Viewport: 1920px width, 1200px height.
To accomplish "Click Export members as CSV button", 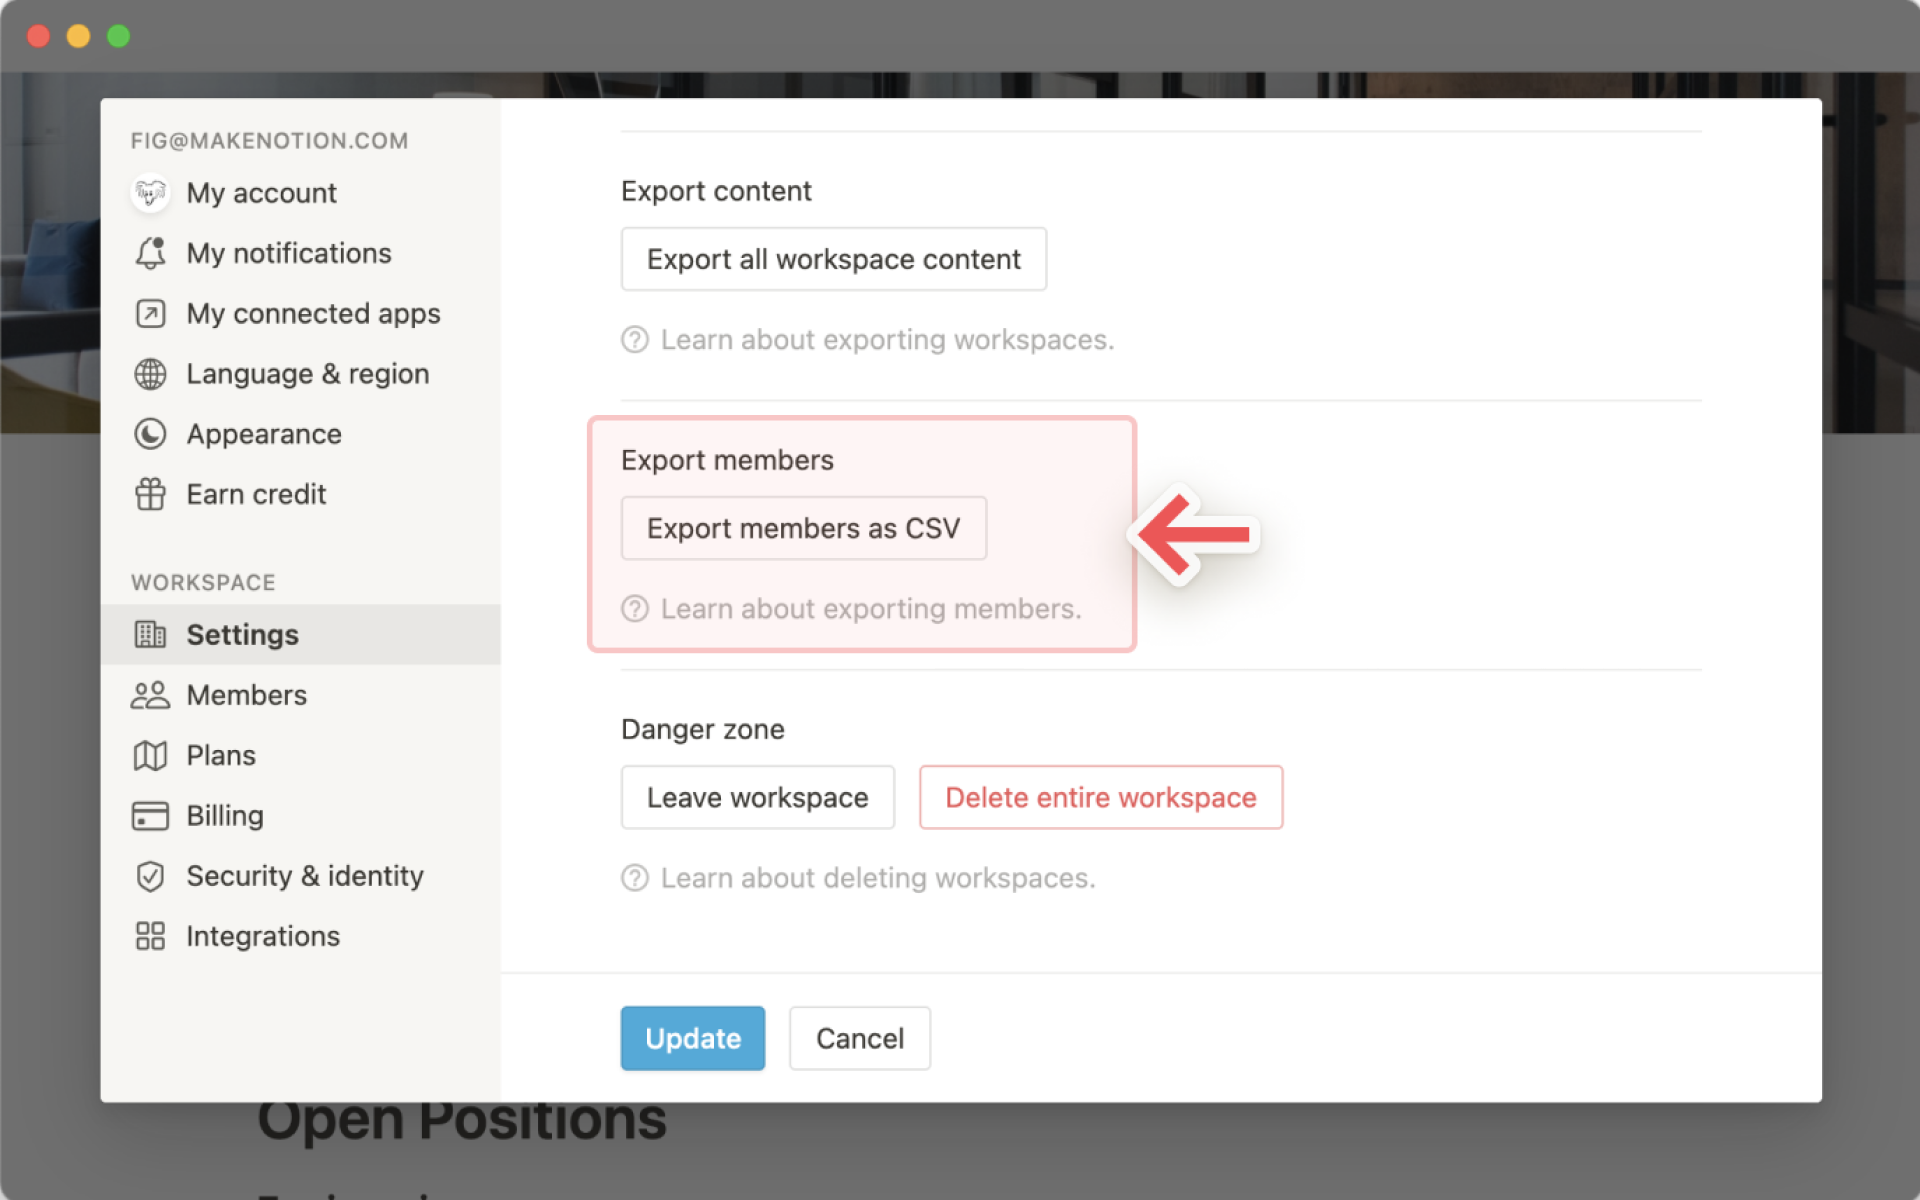I will pos(804,528).
